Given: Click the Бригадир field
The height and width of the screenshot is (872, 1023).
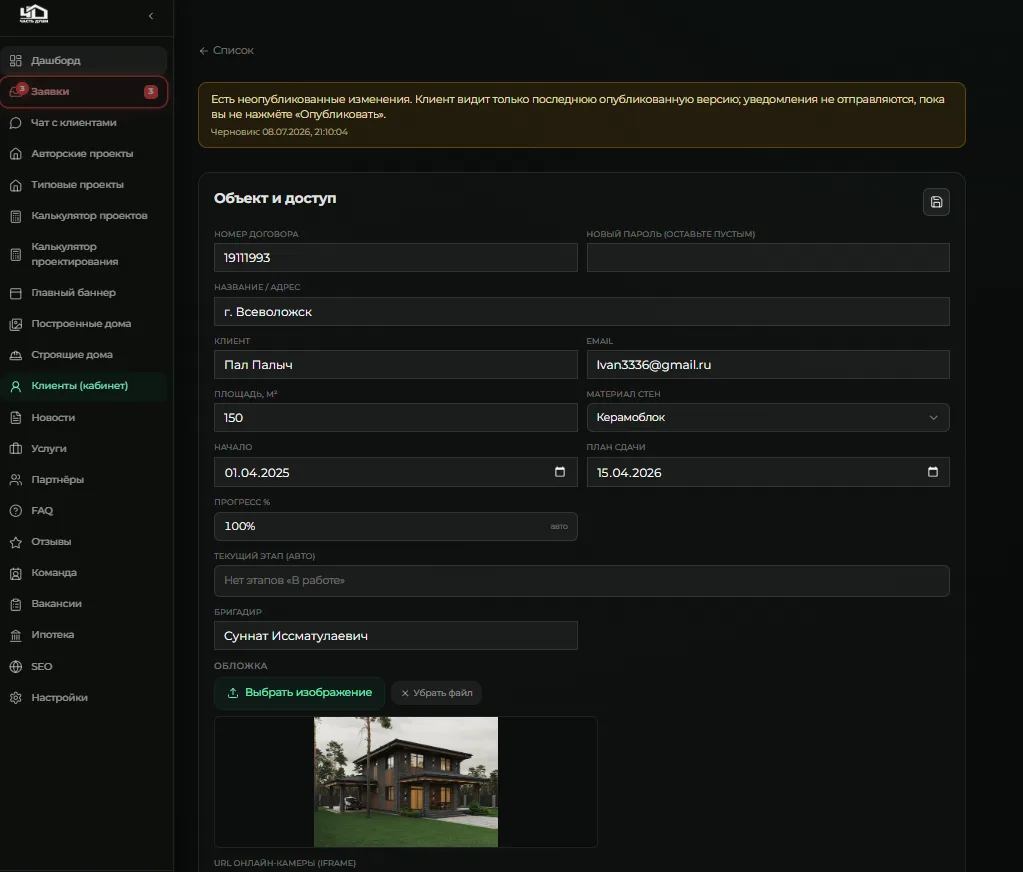Looking at the screenshot, I should tap(395, 636).
